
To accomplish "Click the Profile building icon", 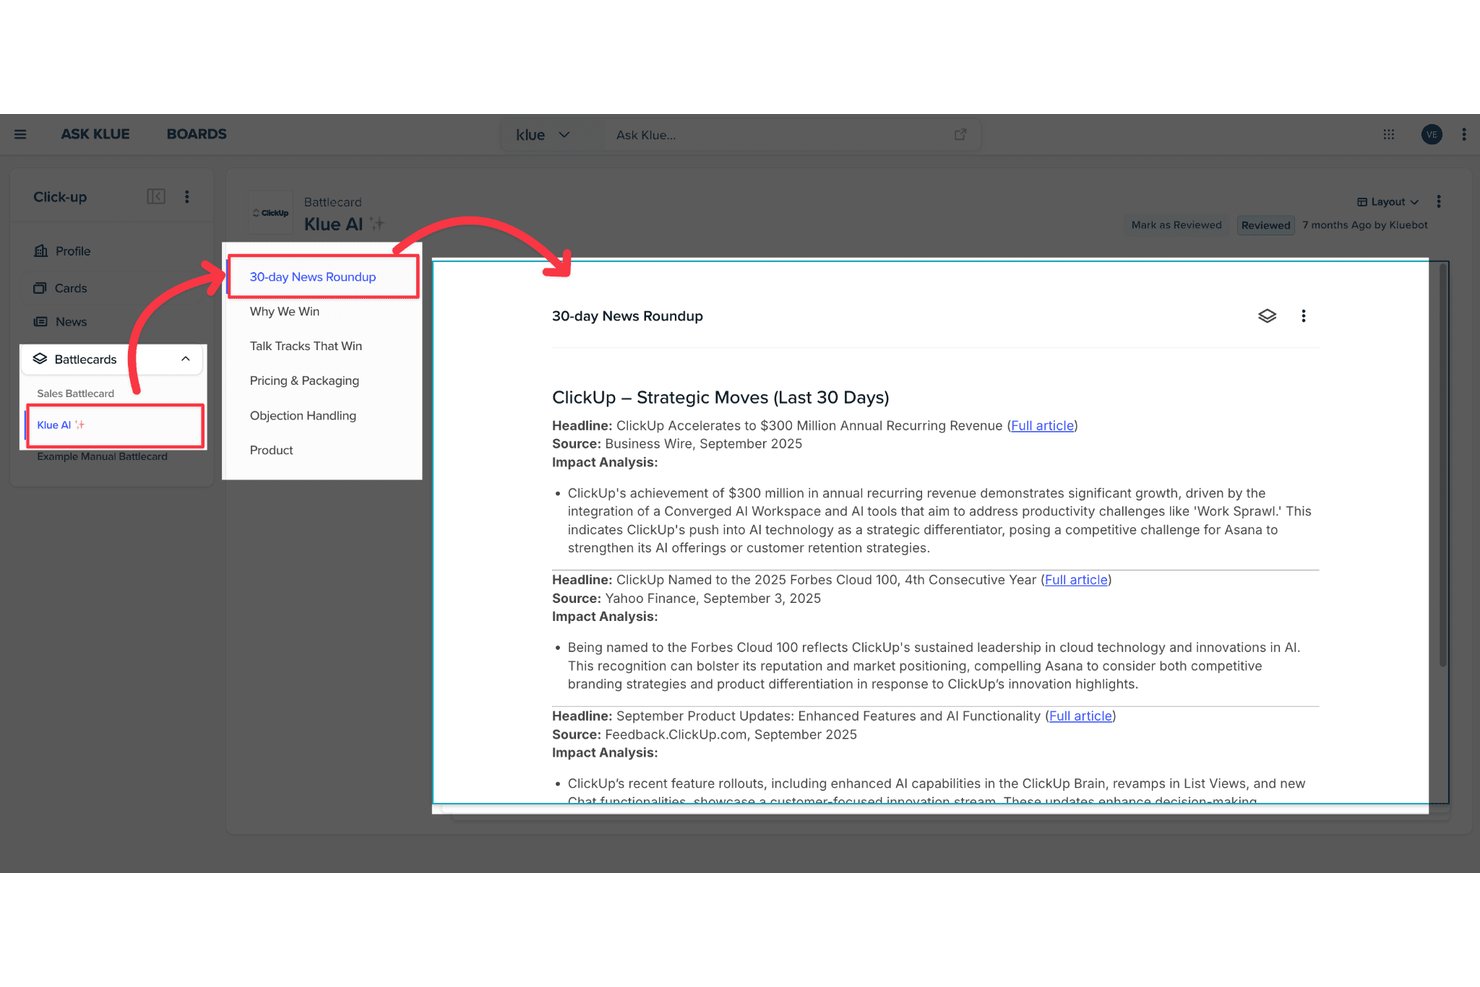I will (41, 251).
